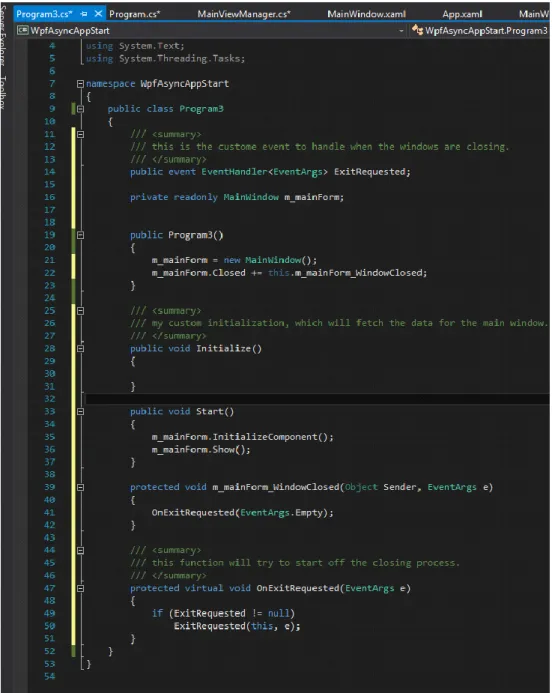Click m_mainForm.Closed on line 22
This screenshot has height=693, width=552.
[x=198, y=273]
